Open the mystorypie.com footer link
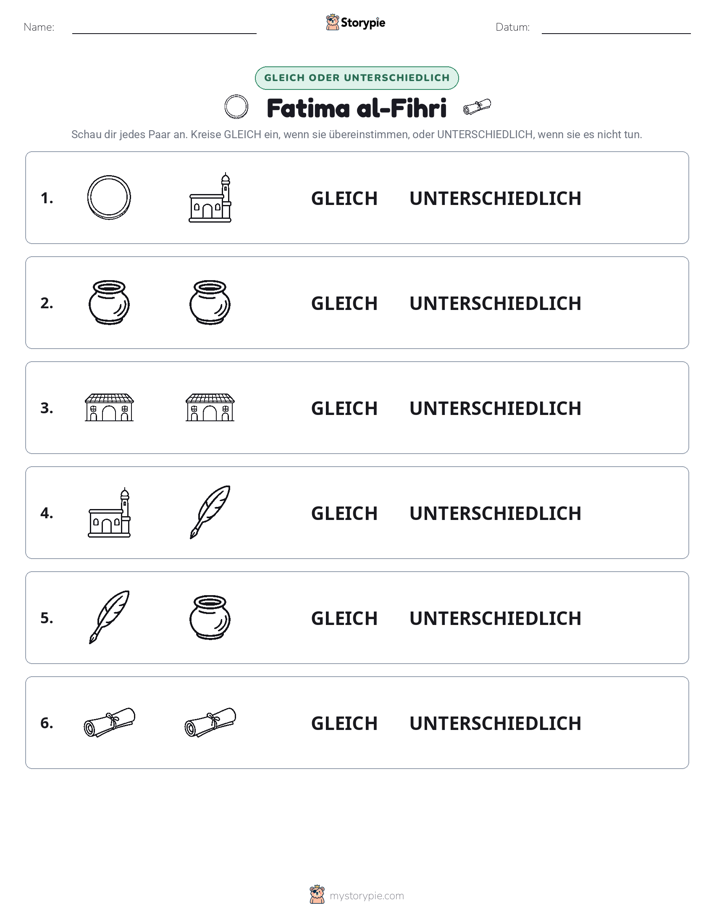 366,896
